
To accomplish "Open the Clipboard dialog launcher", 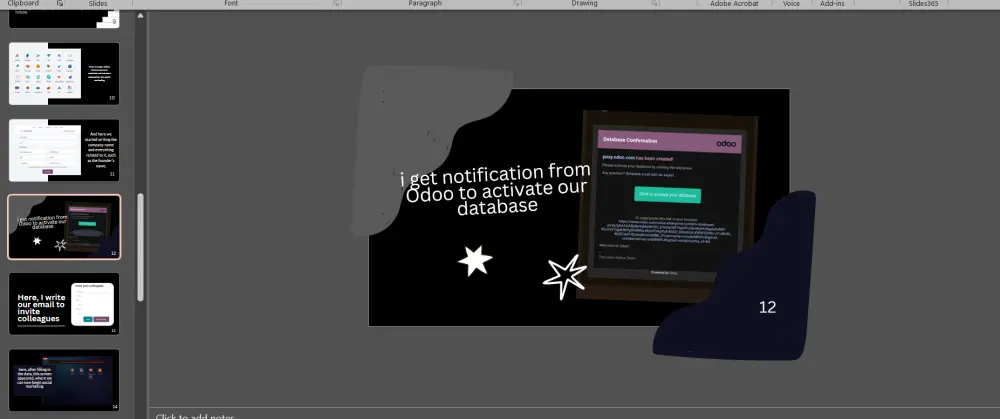I will (60, 4).
